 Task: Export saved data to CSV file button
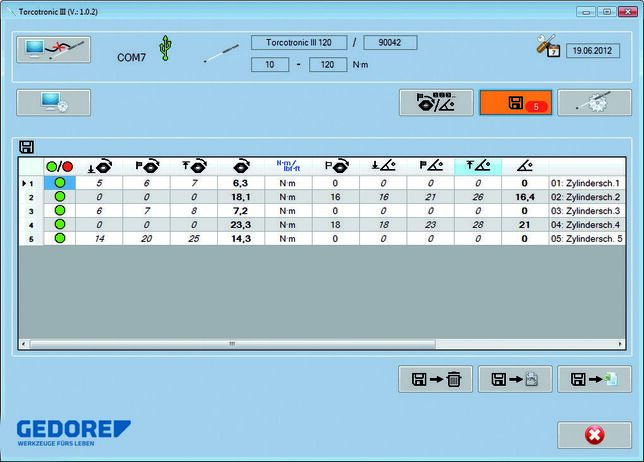[x=514, y=379]
